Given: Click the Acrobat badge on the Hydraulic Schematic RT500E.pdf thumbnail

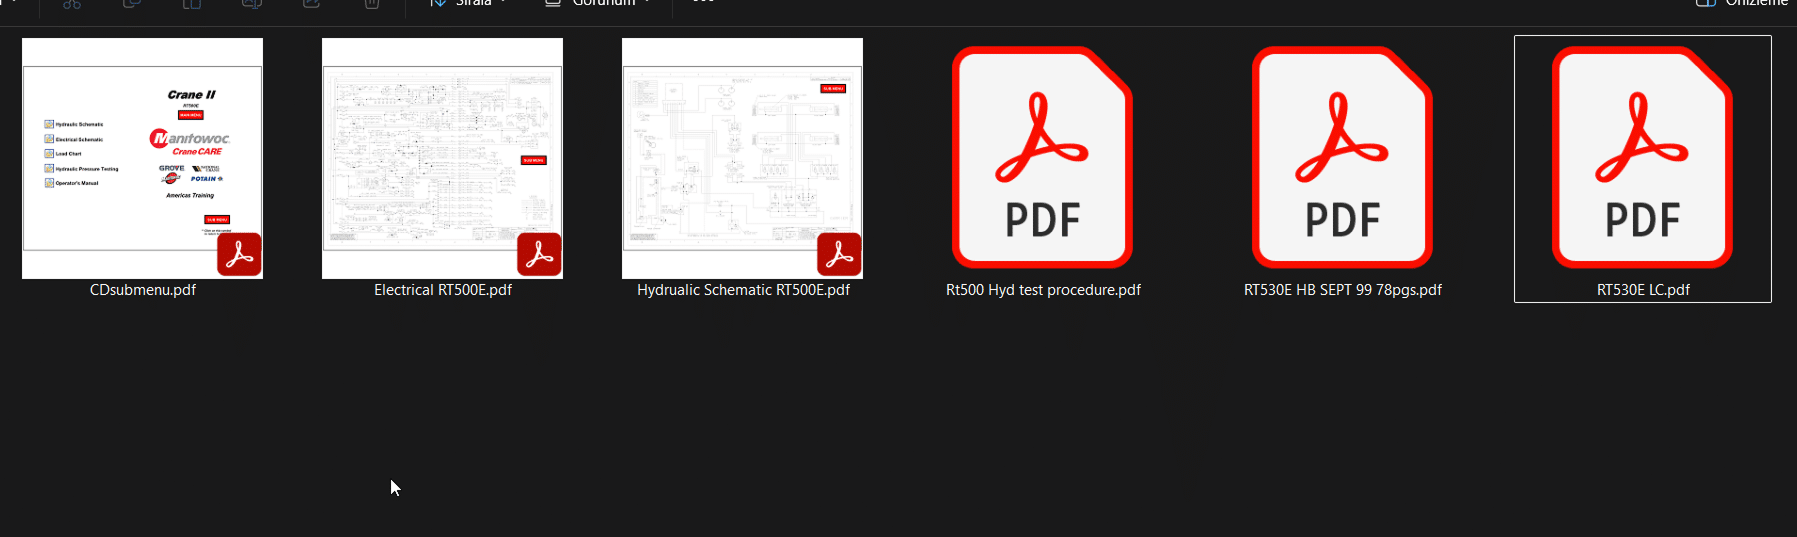Looking at the screenshot, I should pos(839,254).
